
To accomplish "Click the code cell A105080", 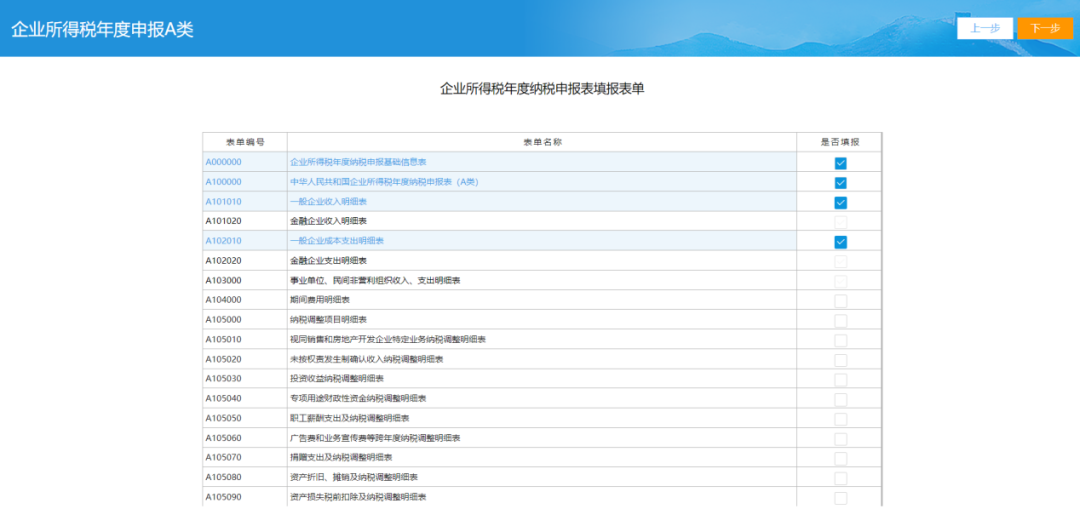I will coord(223,477).
